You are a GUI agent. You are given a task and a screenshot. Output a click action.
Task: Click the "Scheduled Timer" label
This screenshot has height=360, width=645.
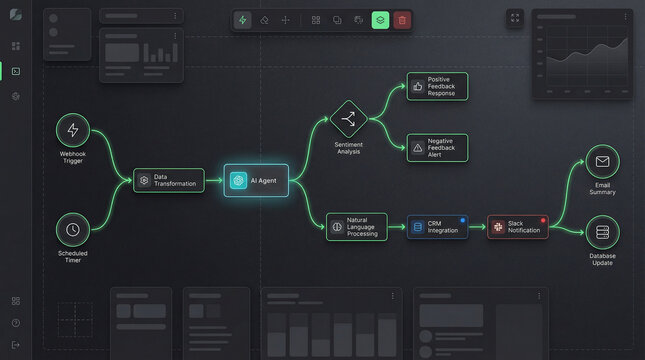point(73,257)
